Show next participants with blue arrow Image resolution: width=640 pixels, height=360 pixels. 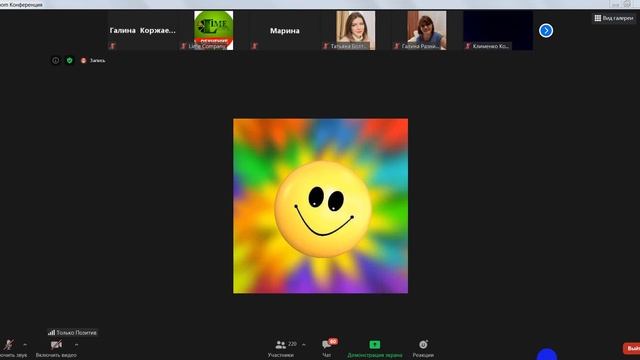pos(546,31)
